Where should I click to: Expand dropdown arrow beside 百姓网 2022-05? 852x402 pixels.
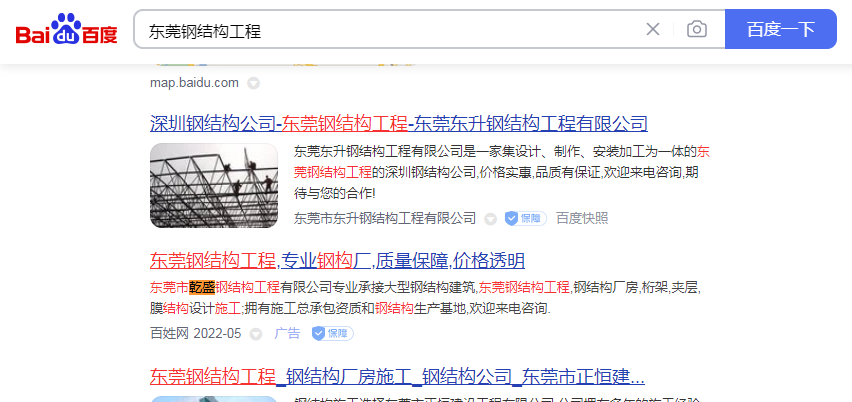[x=255, y=334]
